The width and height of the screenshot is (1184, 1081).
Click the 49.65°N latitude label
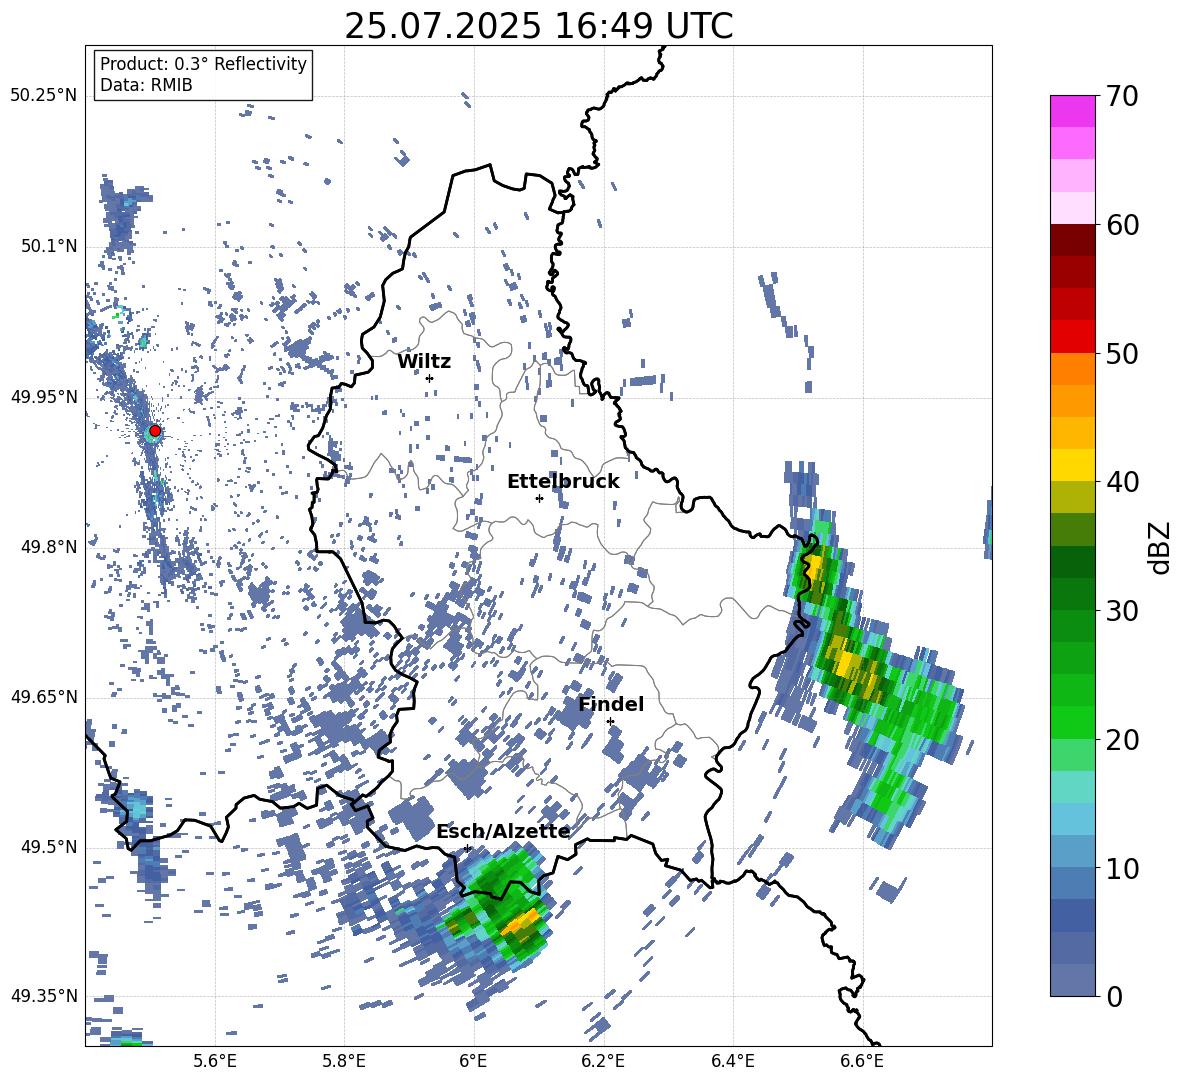click(43, 697)
